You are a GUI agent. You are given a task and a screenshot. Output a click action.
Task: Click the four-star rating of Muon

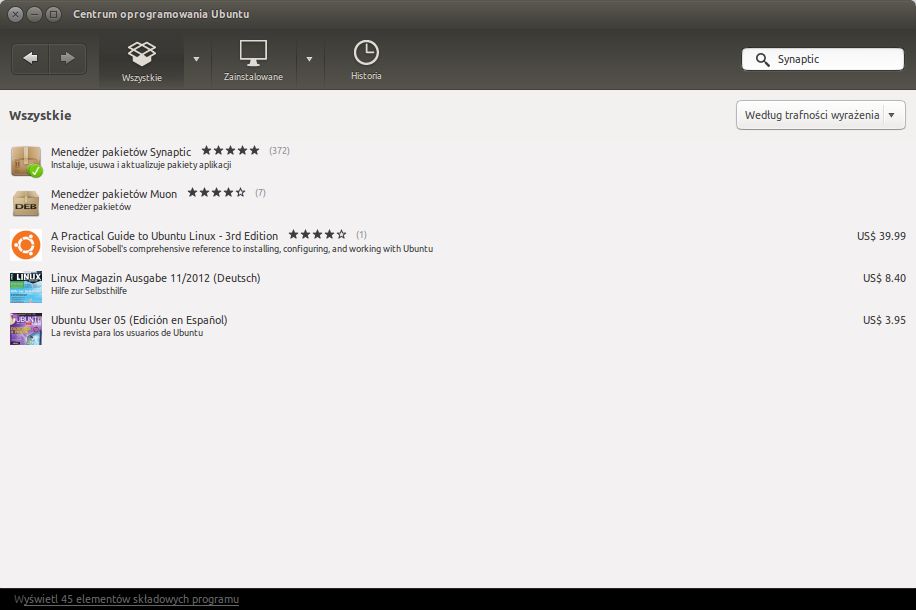coord(216,193)
